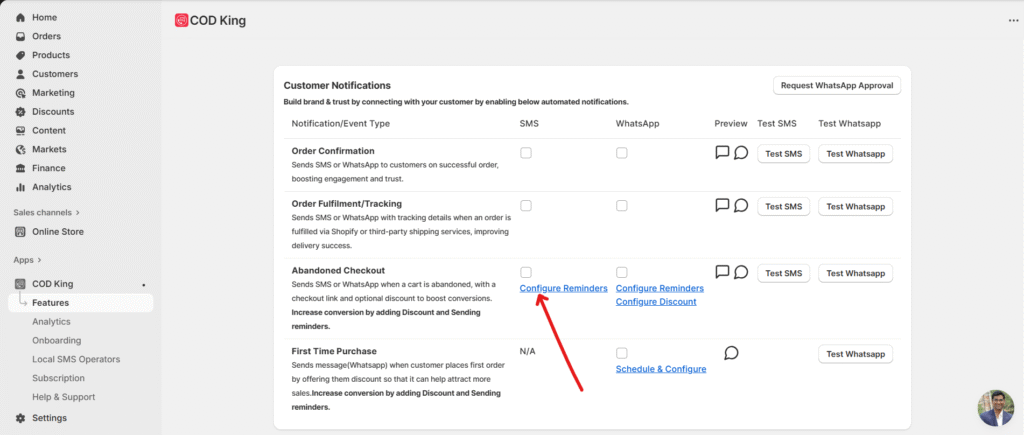Open the three-dot menu at top right
Screen dimensions: 1024x435
[1013, 20]
